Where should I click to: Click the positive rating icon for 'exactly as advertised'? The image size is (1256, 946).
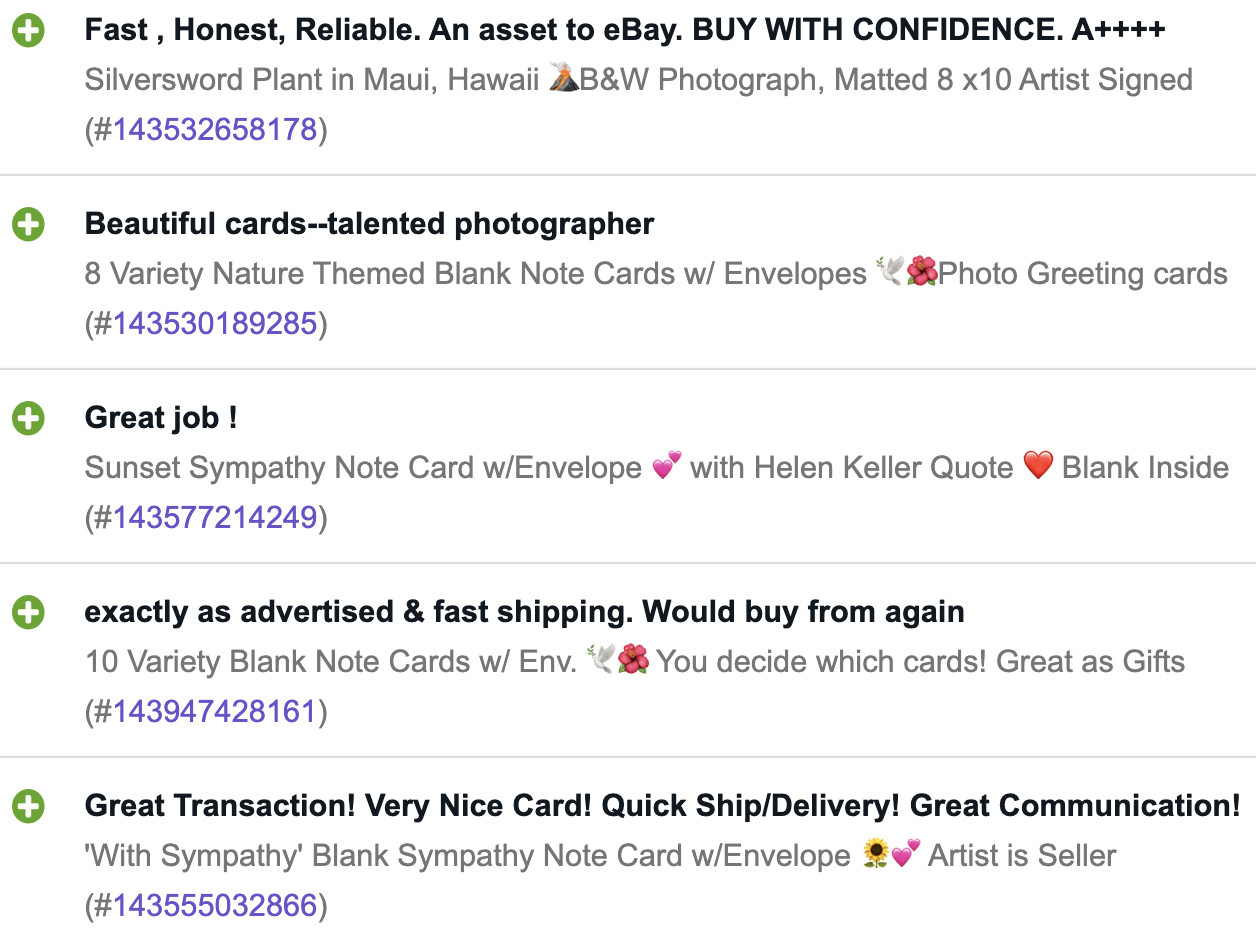tap(28, 613)
